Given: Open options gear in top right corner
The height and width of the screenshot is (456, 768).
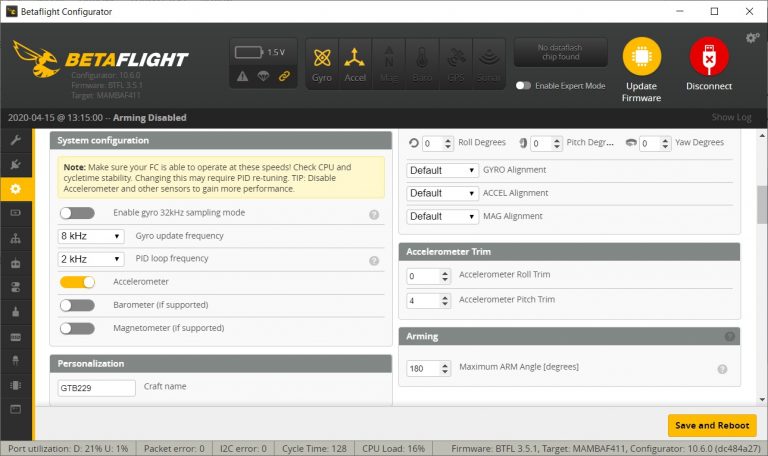Looking at the screenshot, I should (752, 38).
